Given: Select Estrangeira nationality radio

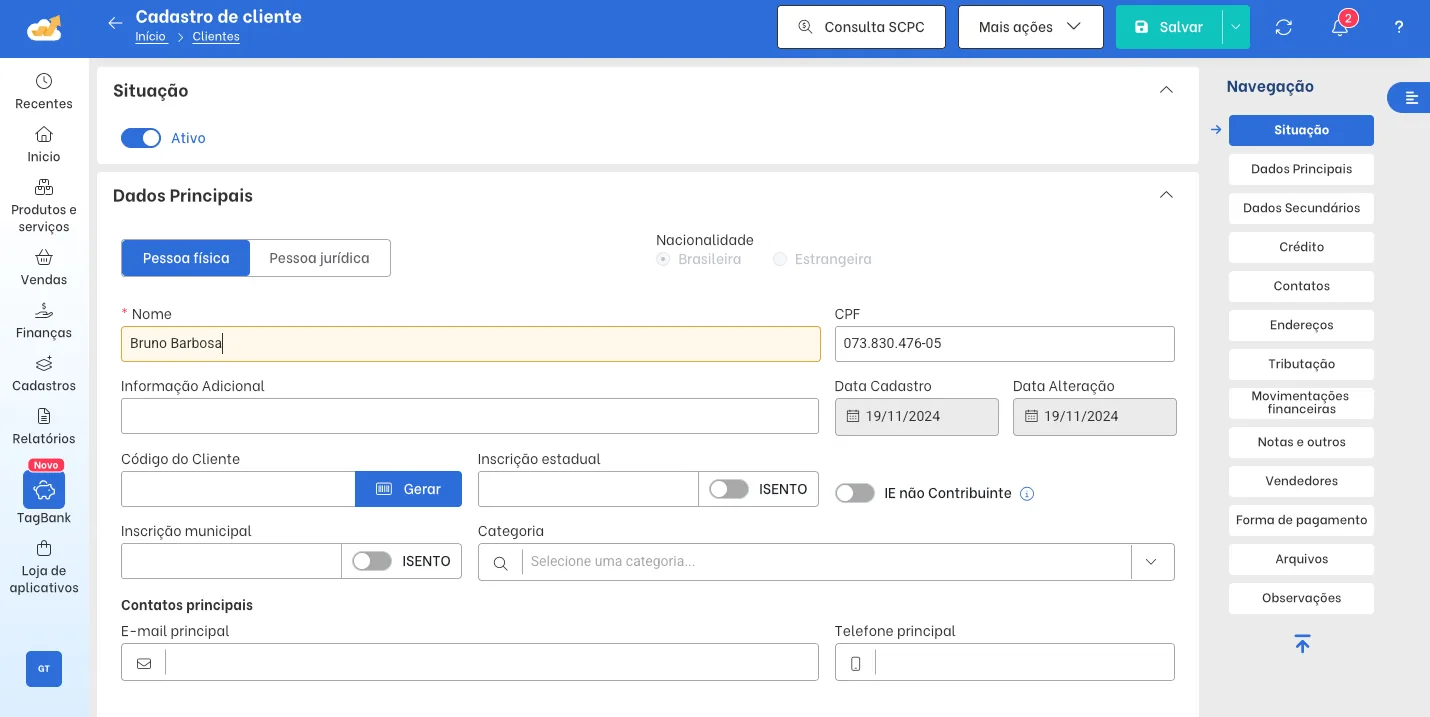Looking at the screenshot, I should 780,259.
